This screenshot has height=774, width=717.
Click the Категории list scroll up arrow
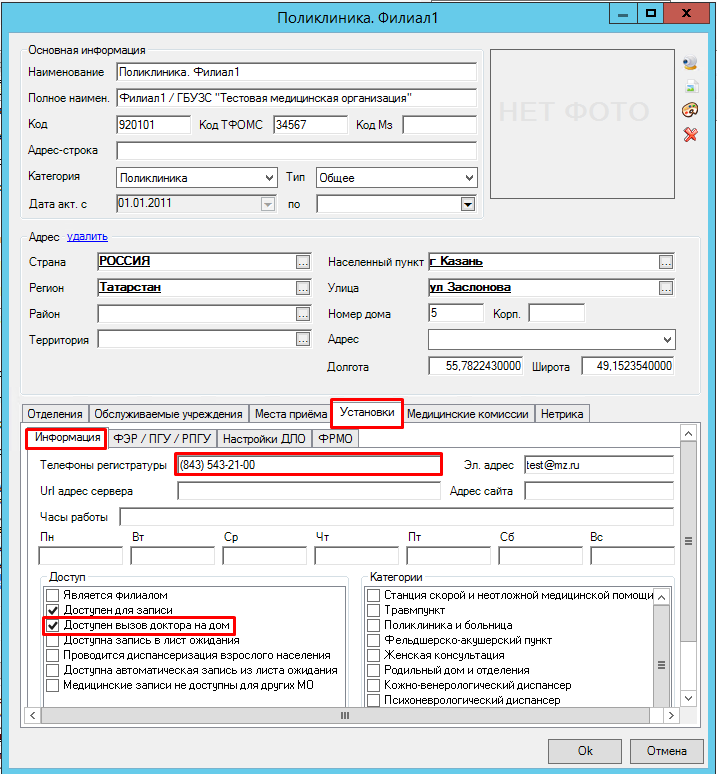[662, 597]
